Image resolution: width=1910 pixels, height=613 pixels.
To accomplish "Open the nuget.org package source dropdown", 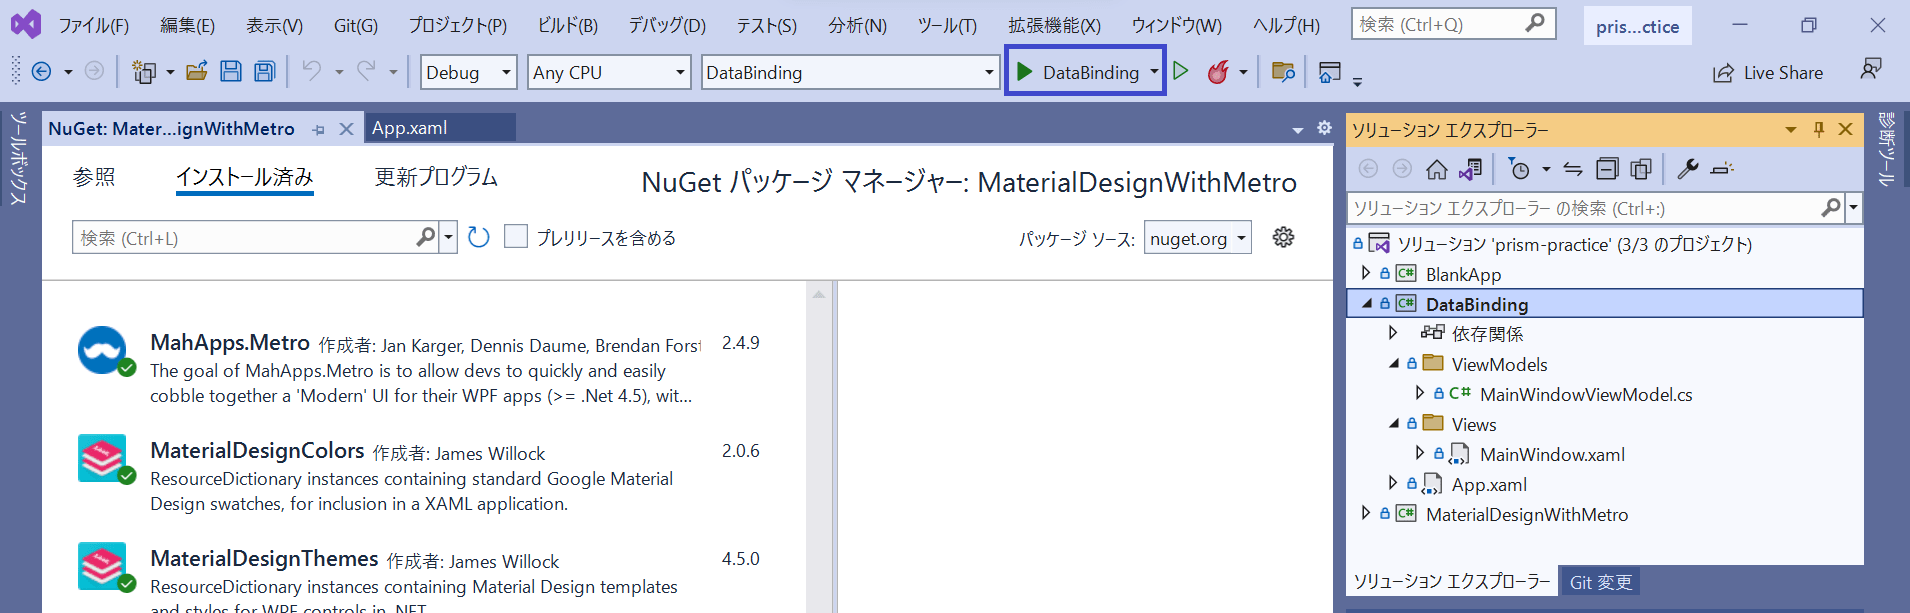I will click(1198, 238).
